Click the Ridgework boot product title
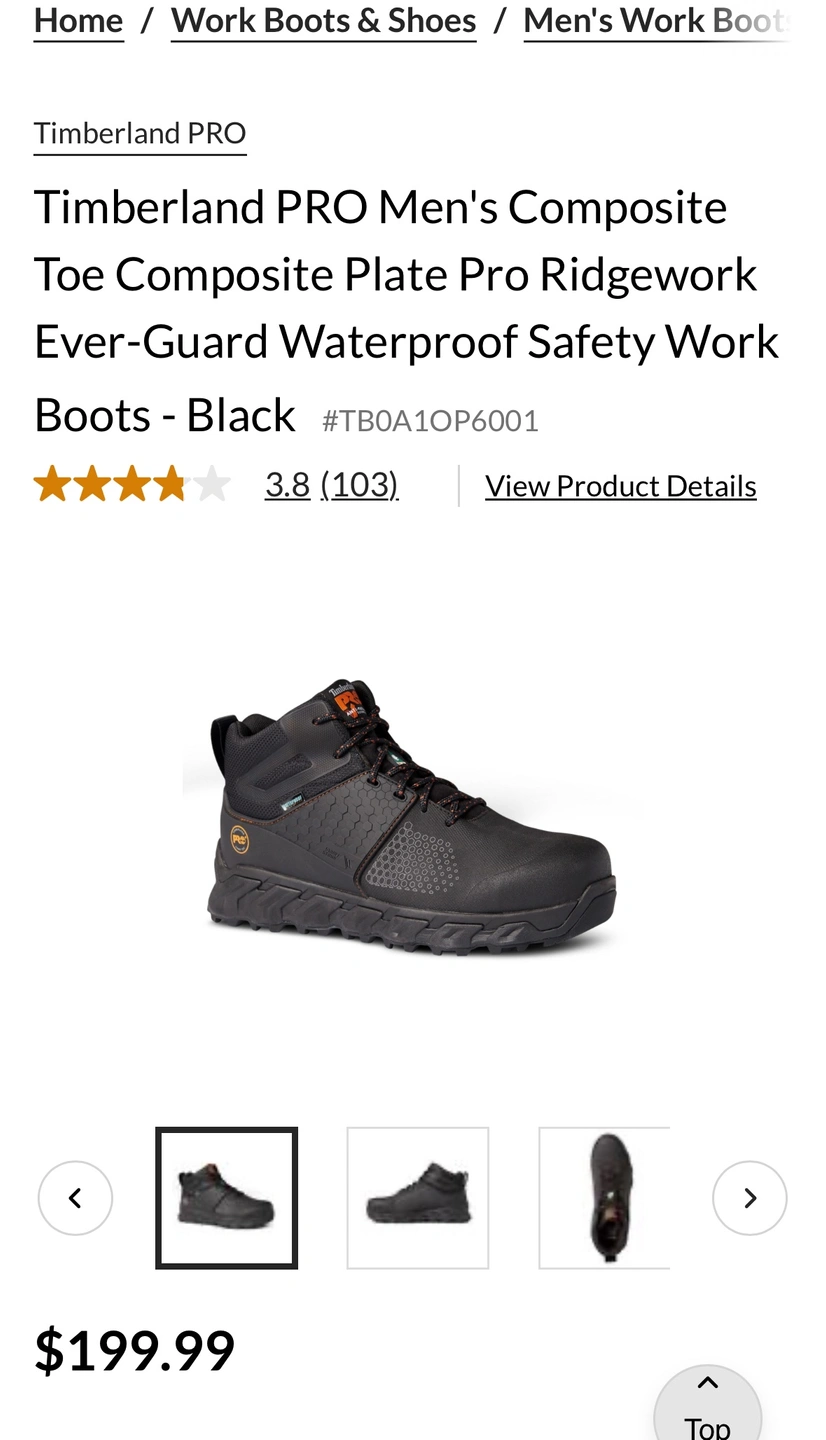Screen dimensions: 826x1440 pyautogui.click(x=407, y=310)
